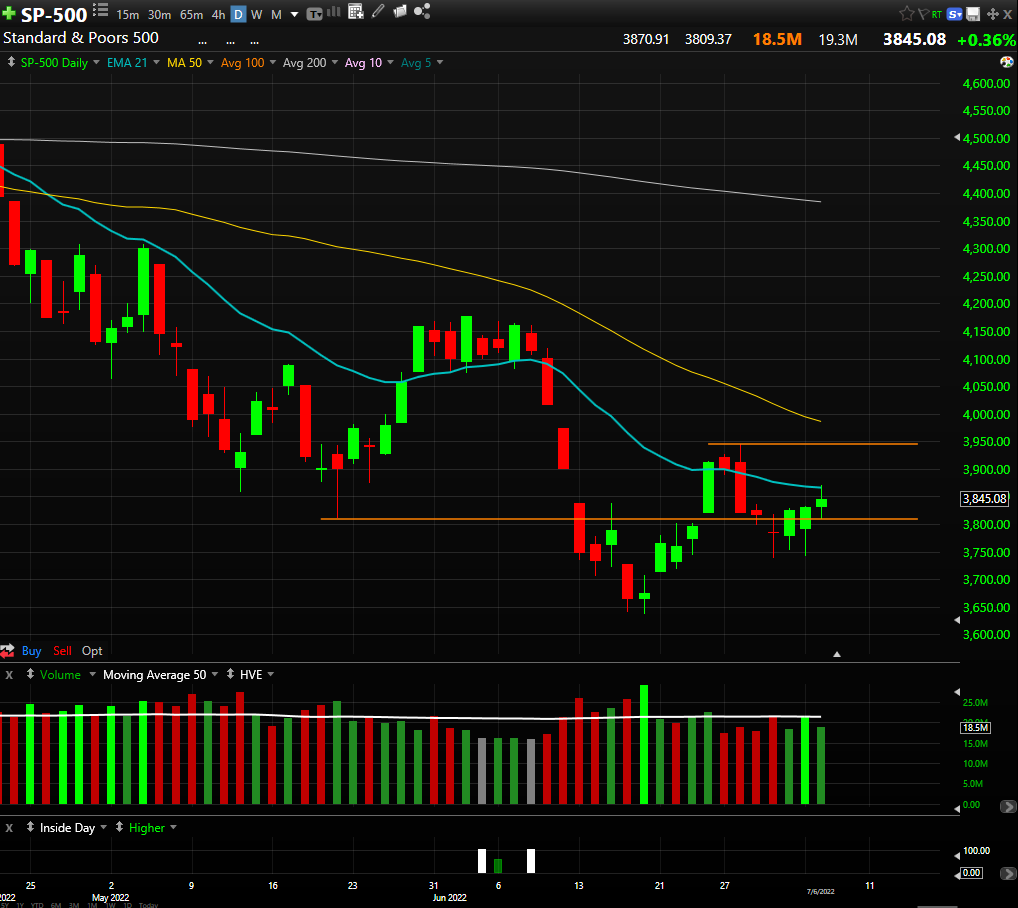Click scroll button at right of volume pane

pos(1008,806)
